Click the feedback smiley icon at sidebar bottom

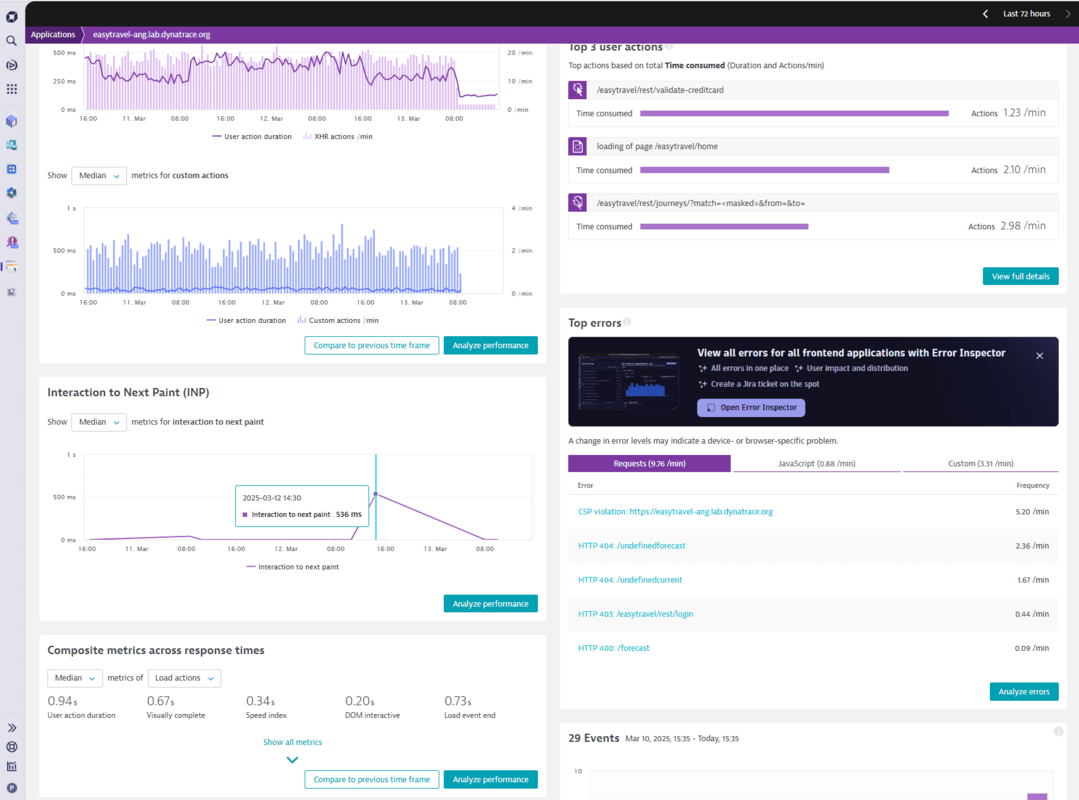[10, 746]
